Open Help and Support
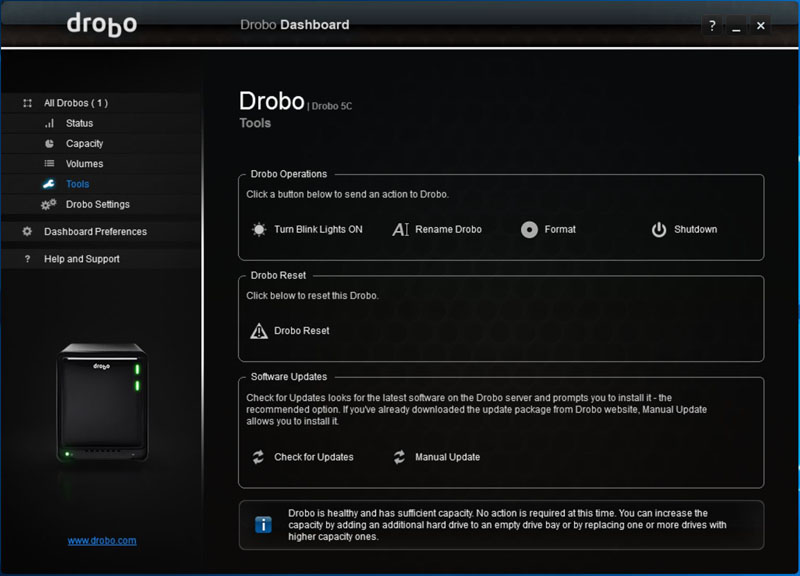This screenshot has height=576, width=800. (x=82, y=259)
